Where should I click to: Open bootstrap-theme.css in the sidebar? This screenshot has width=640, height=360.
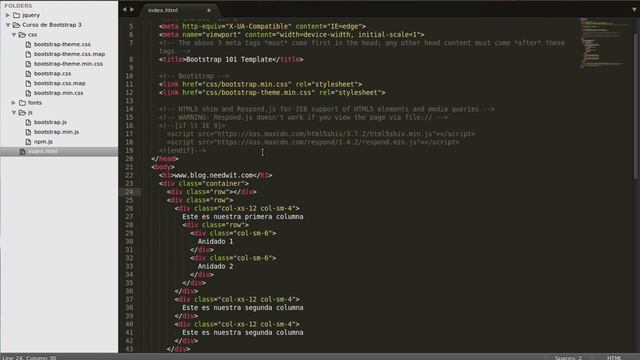(62, 44)
